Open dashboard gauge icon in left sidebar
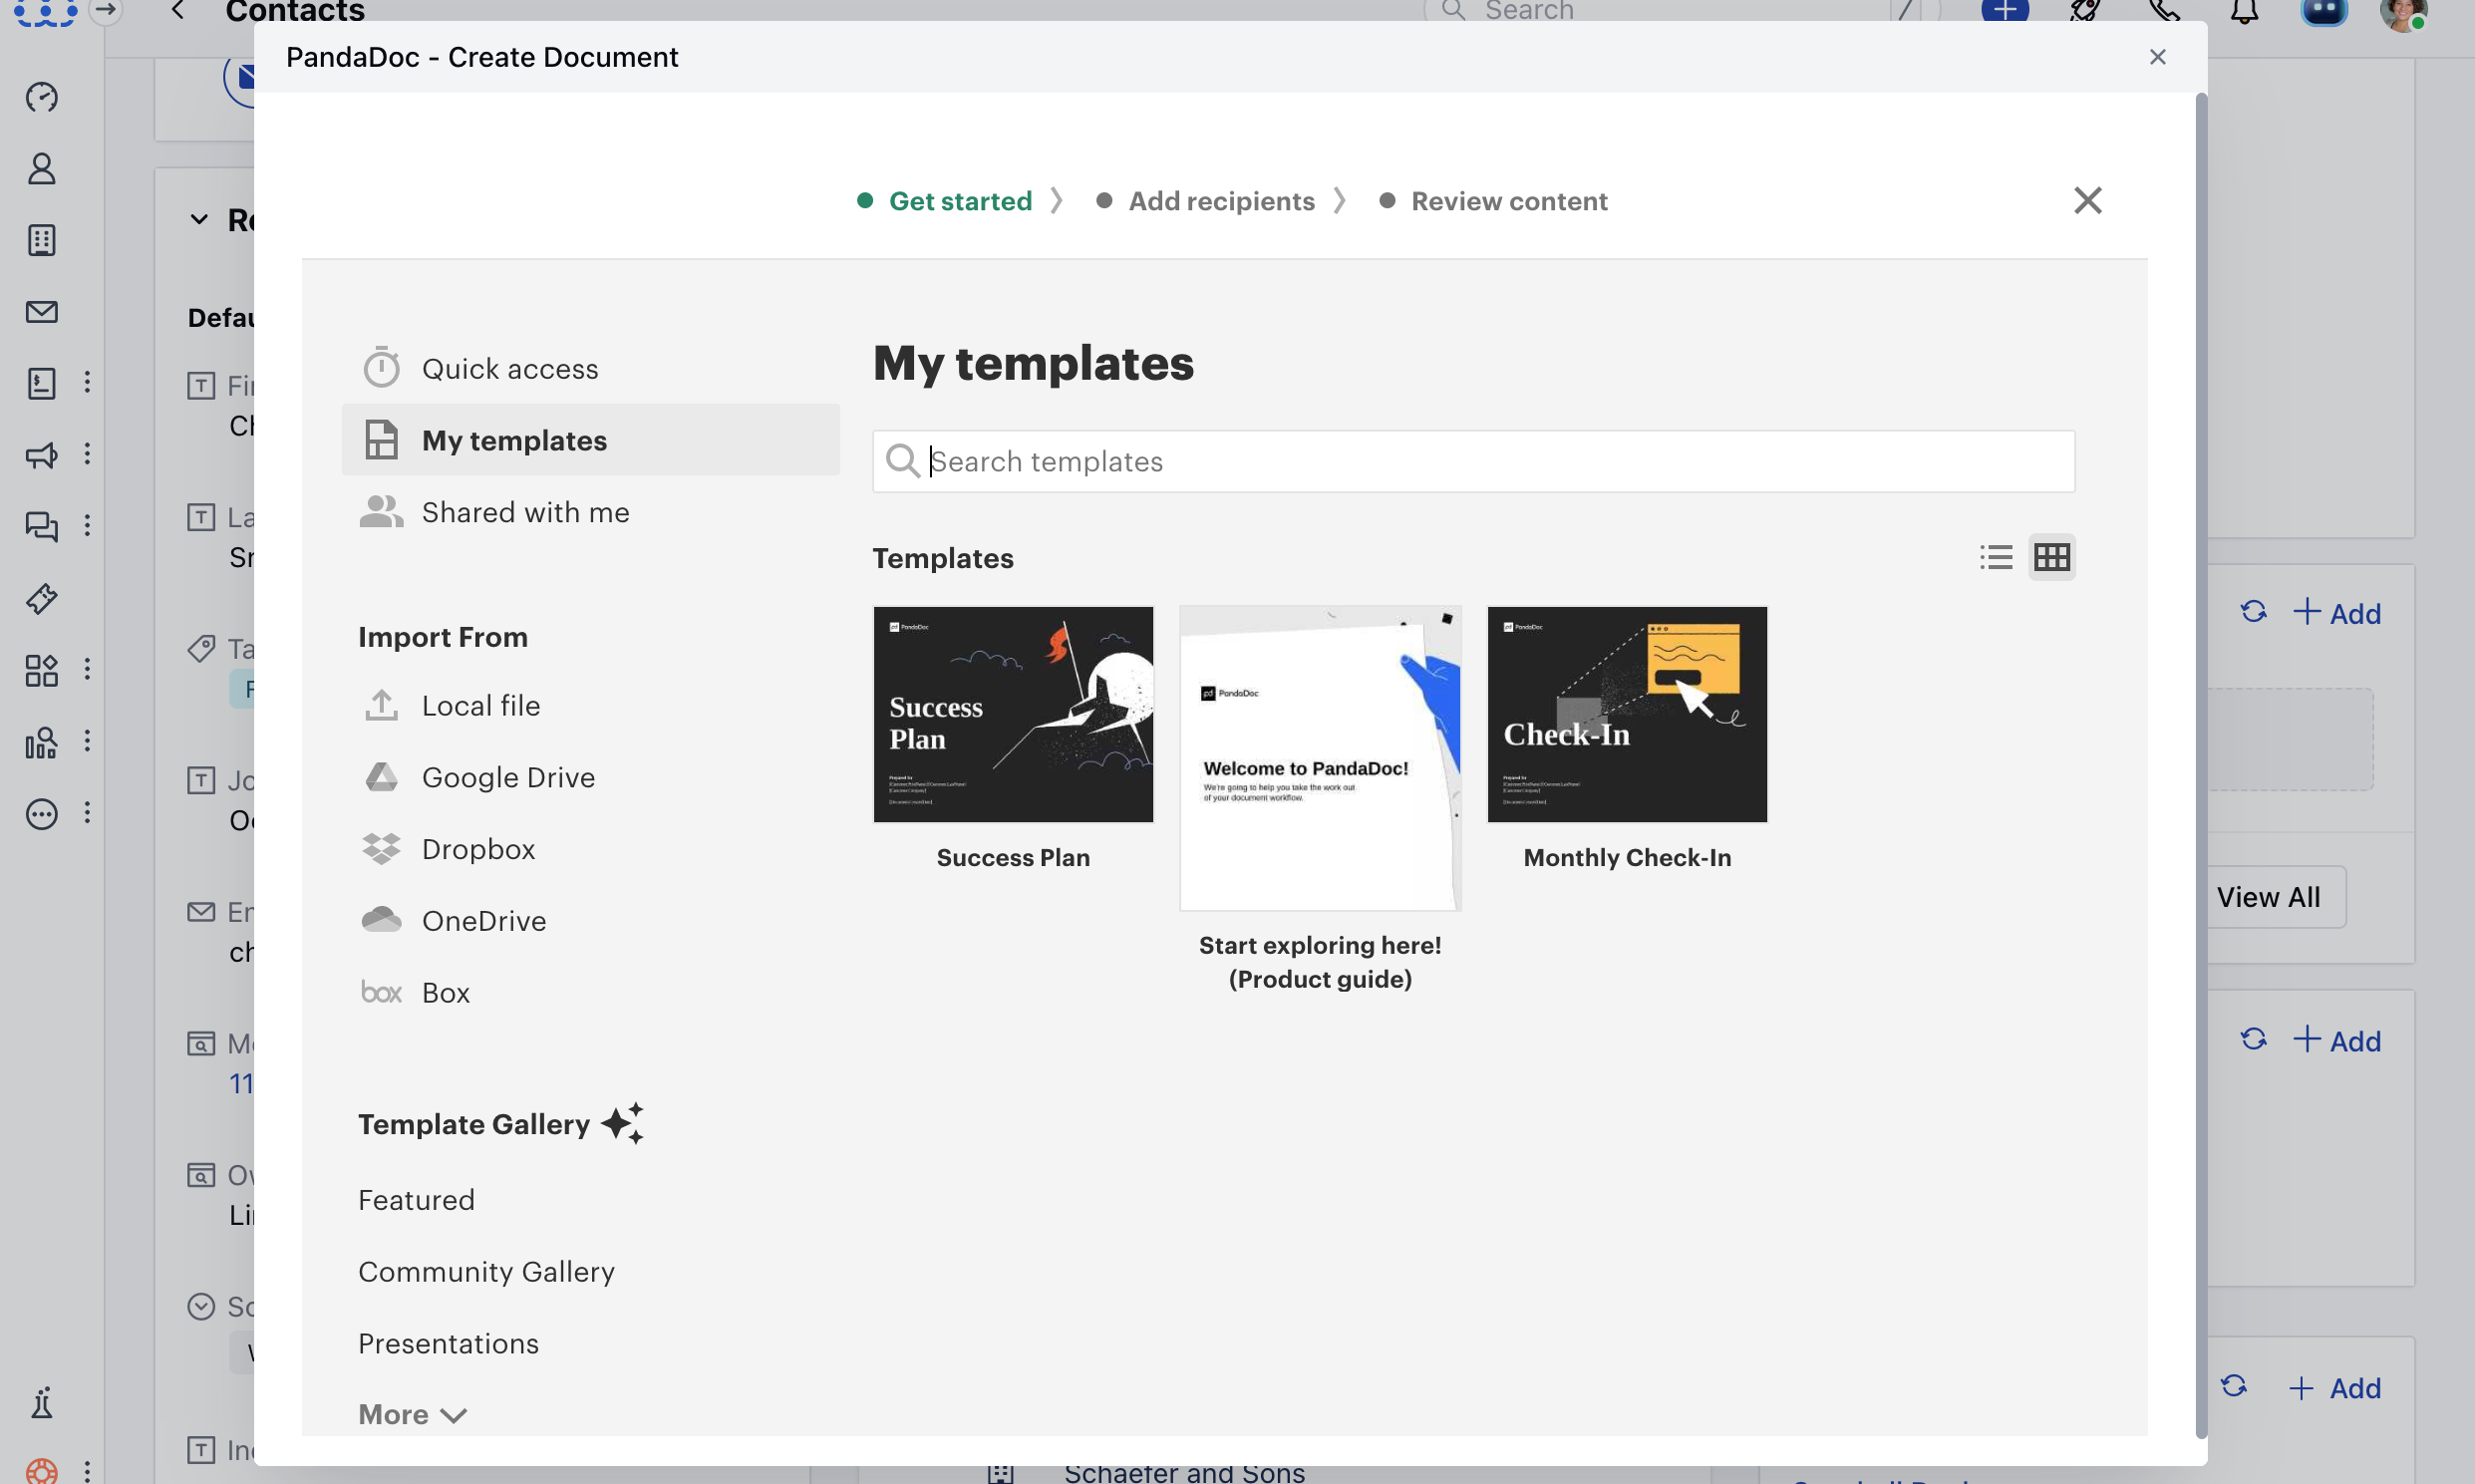Screen dimensions: 2475x1484 41,97
